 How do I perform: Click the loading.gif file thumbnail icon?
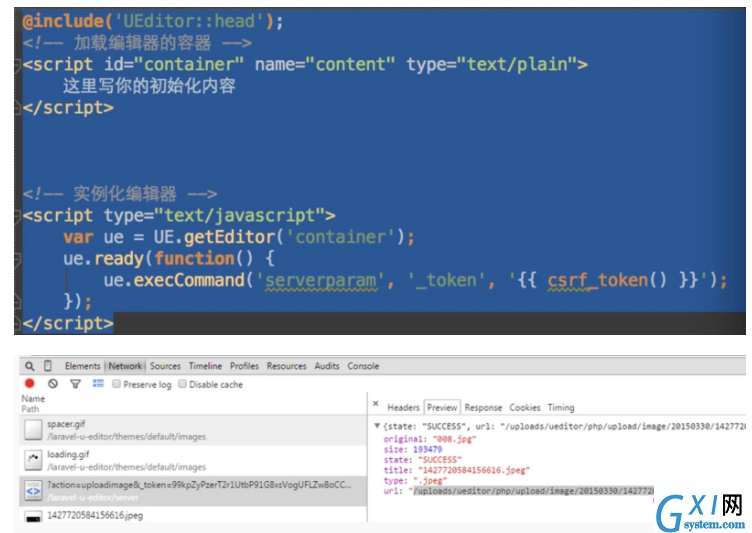point(33,460)
